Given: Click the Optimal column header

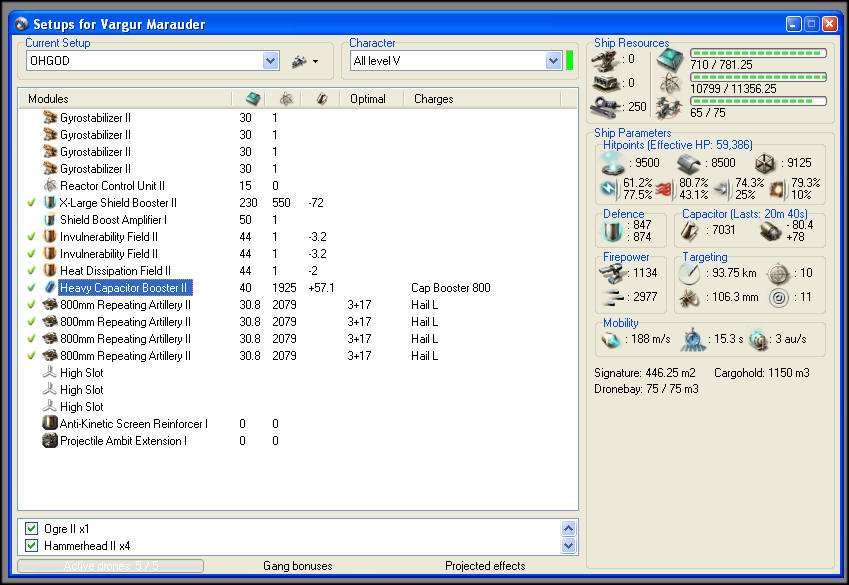Looking at the screenshot, I should (x=368, y=99).
